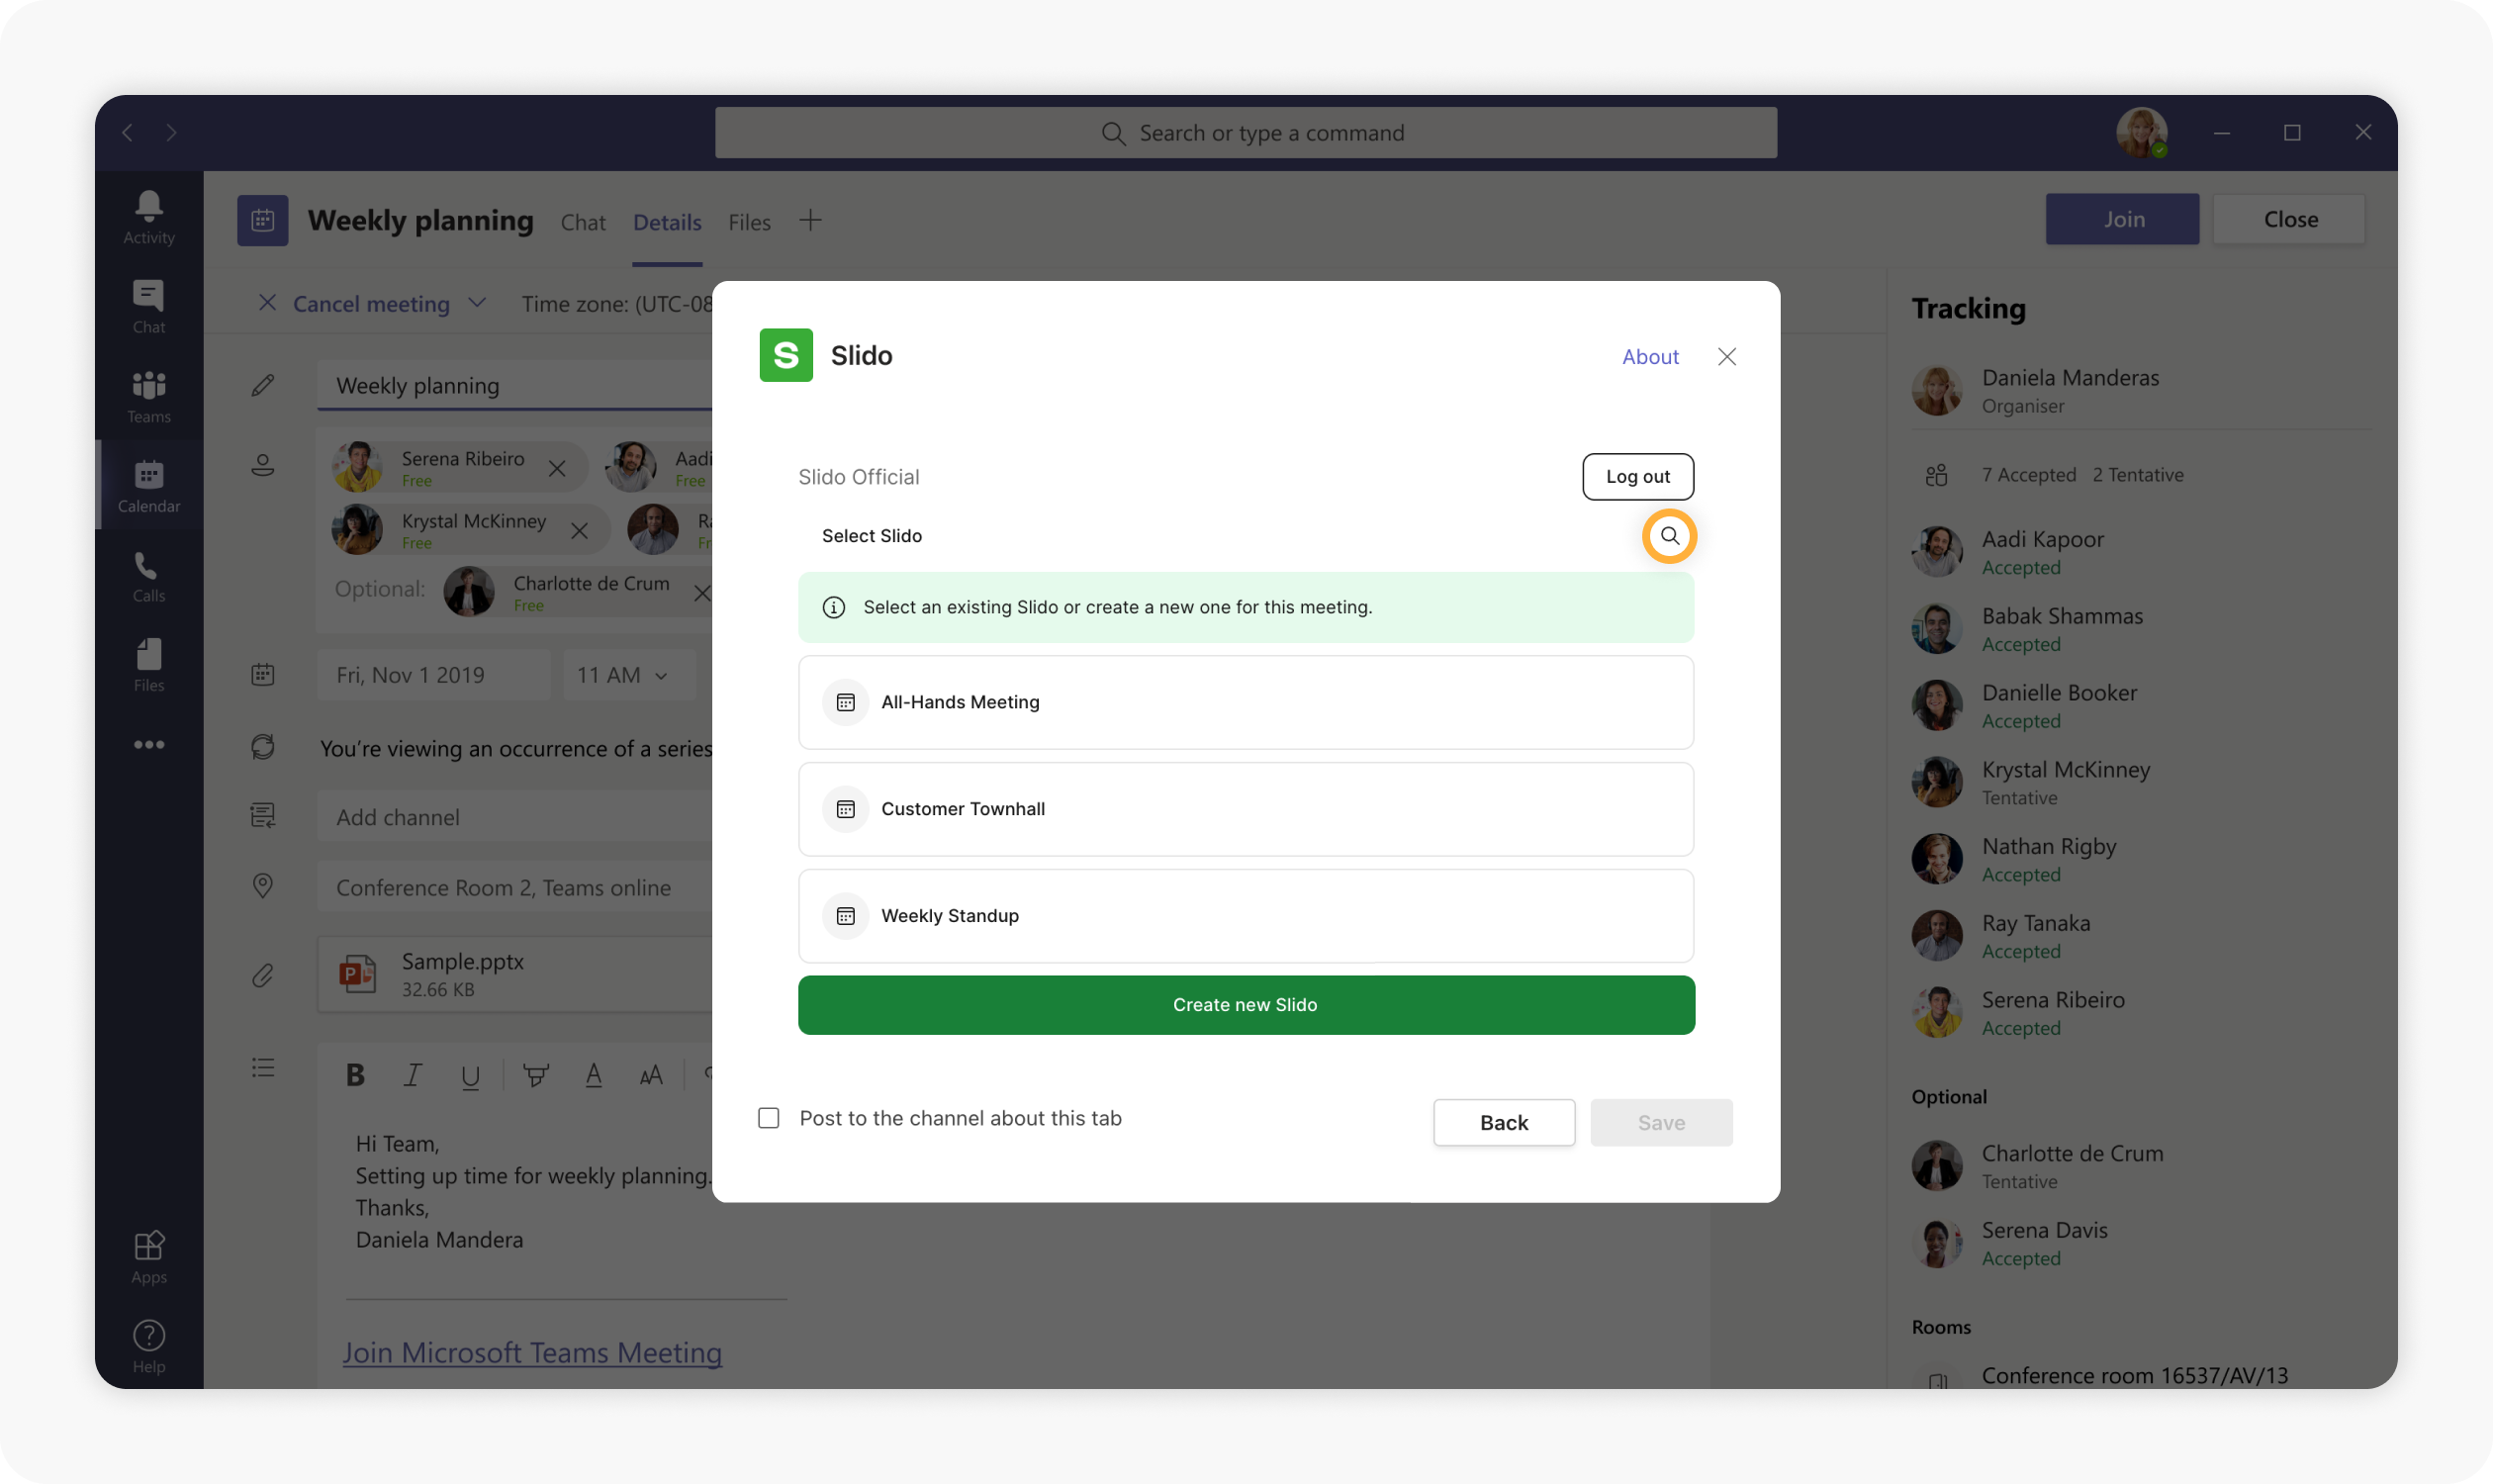The image size is (2493, 1484).
Task: Open Teams in the sidebar
Action: tap(149, 396)
